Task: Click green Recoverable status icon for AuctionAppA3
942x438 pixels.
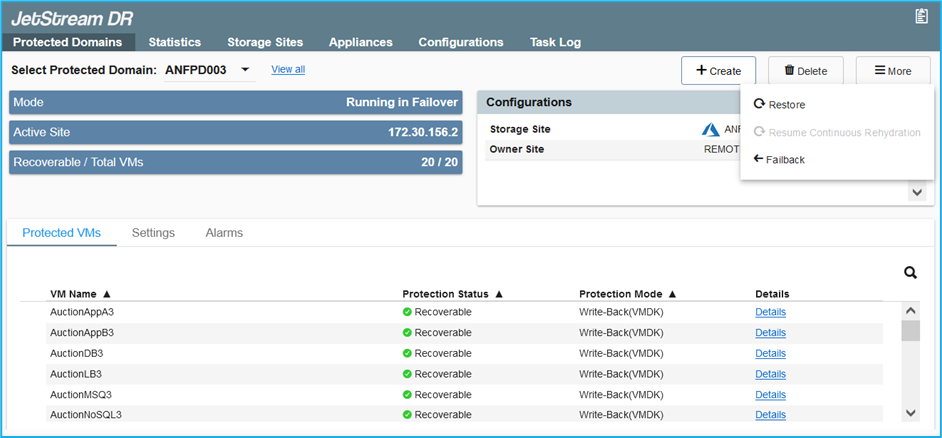Action: click(407, 312)
